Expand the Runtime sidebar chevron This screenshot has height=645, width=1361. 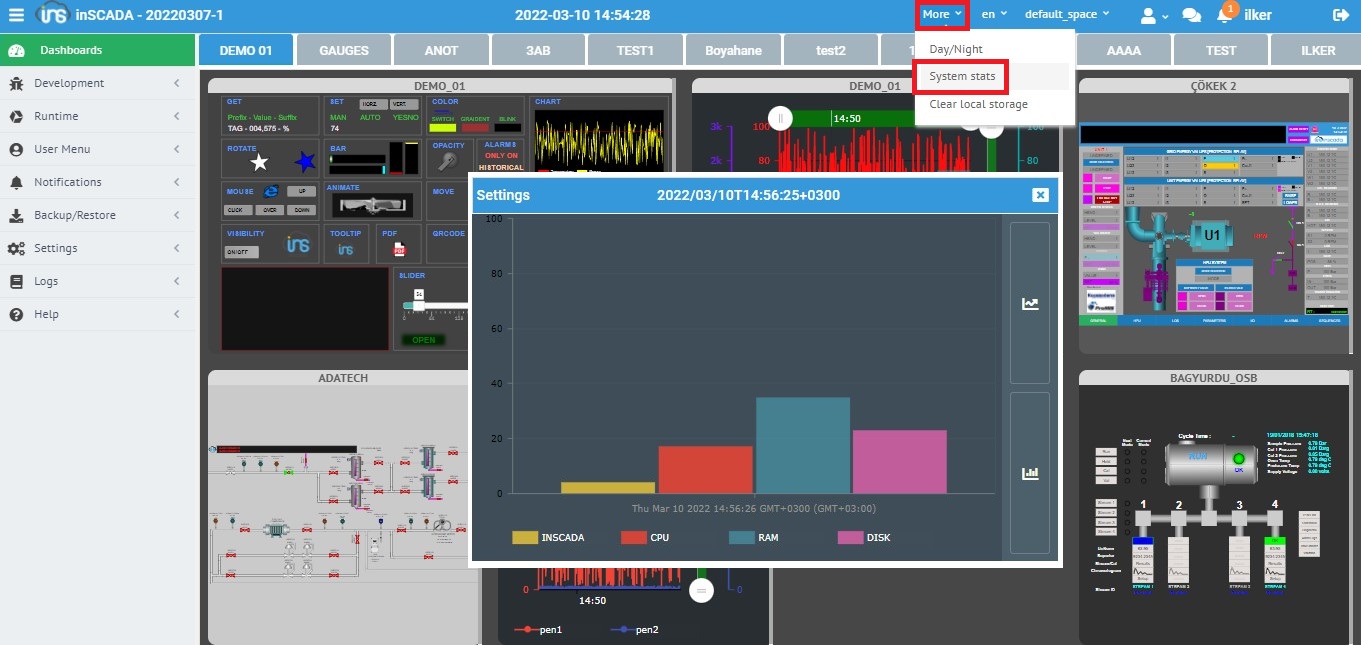[x=177, y=116]
